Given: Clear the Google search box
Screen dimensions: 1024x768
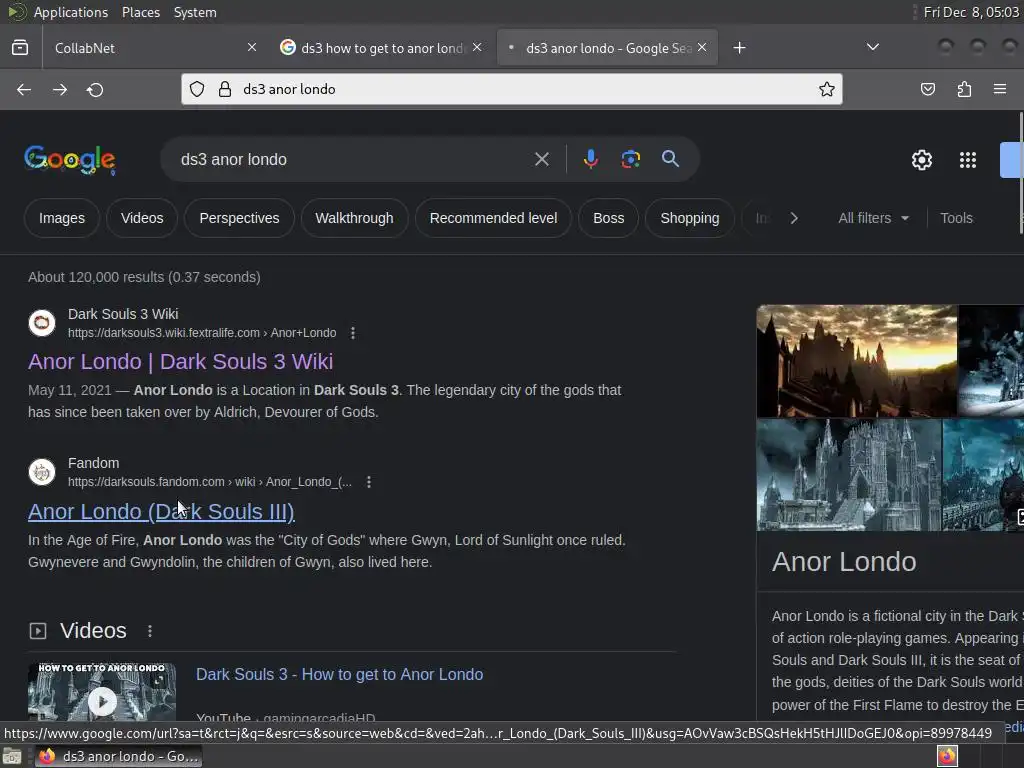Looking at the screenshot, I should (x=542, y=159).
